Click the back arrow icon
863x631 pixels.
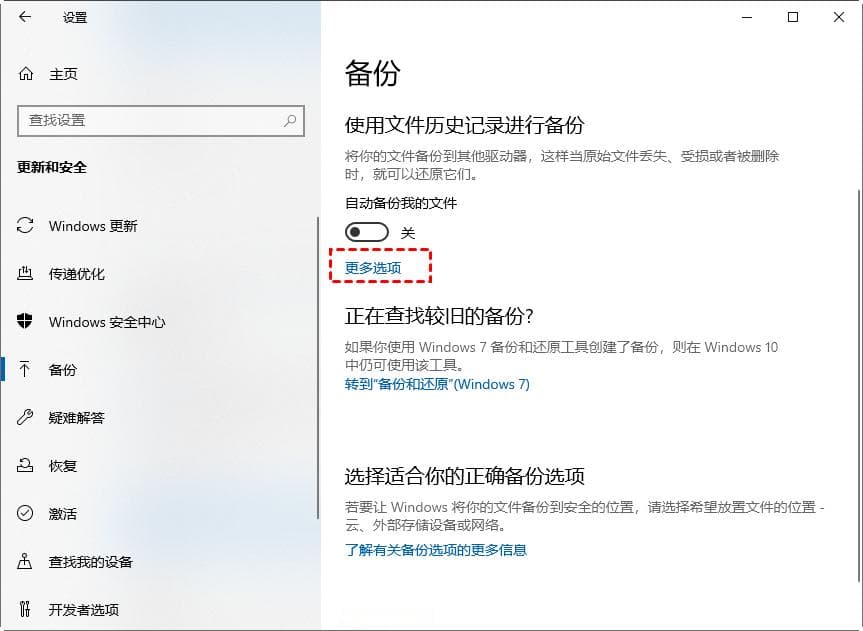(25, 17)
